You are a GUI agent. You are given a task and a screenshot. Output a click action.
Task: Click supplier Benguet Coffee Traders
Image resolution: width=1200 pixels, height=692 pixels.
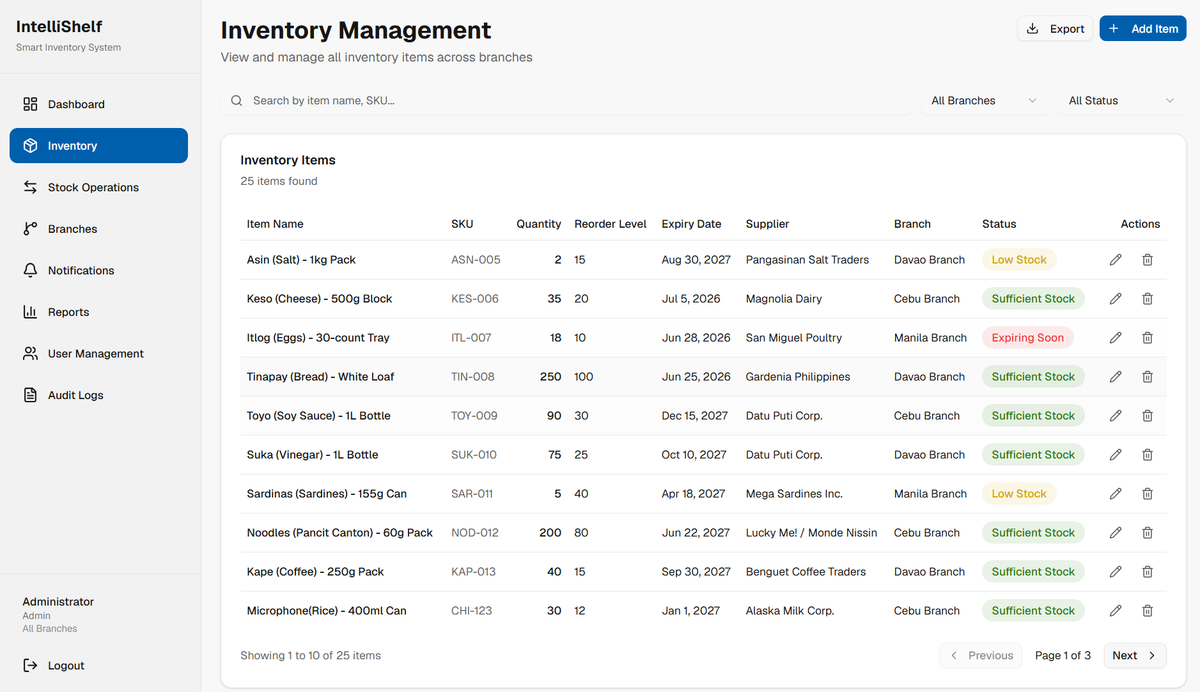pos(806,572)
